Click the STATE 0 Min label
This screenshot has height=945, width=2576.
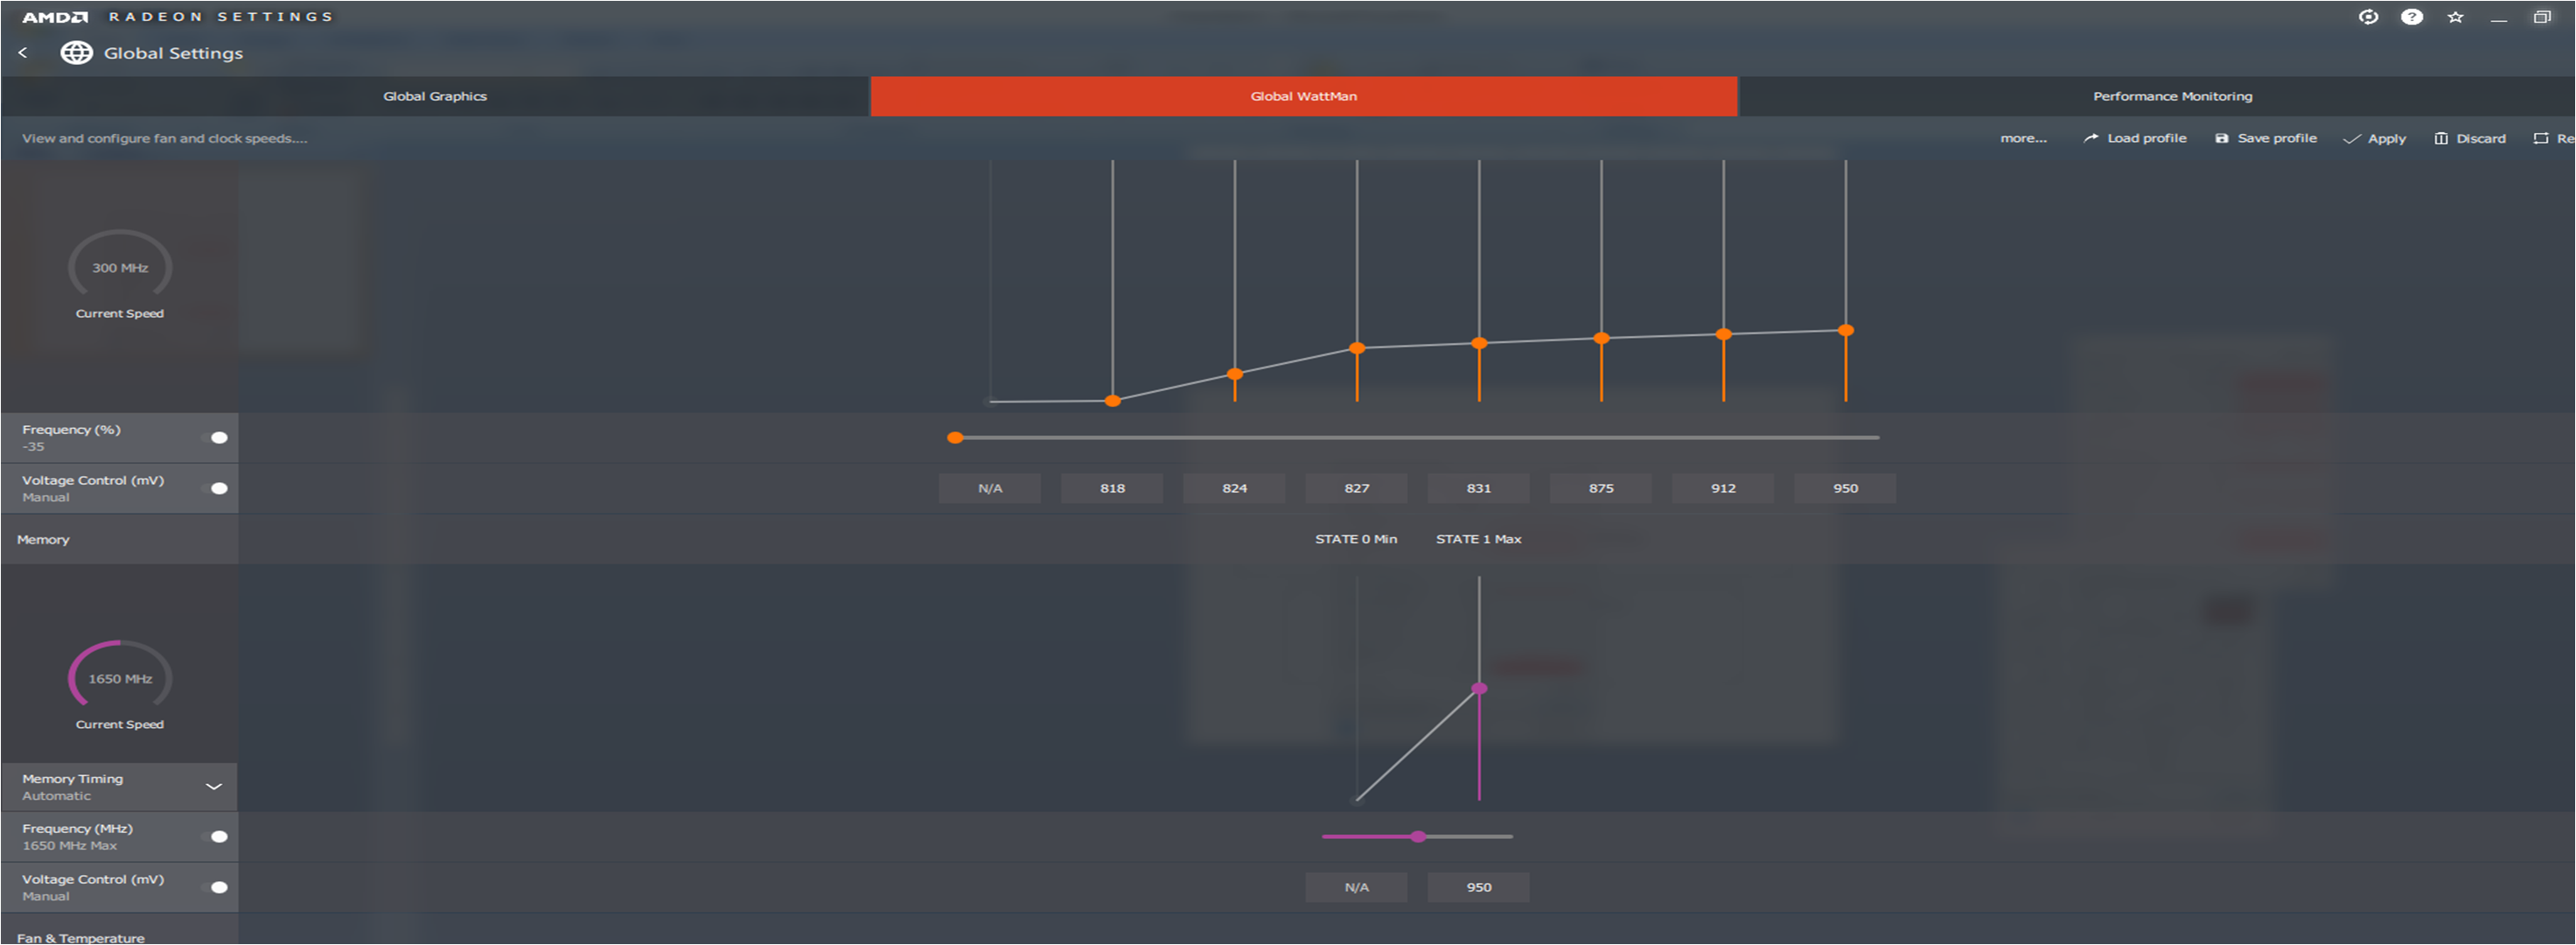(x=1356, y=539)
